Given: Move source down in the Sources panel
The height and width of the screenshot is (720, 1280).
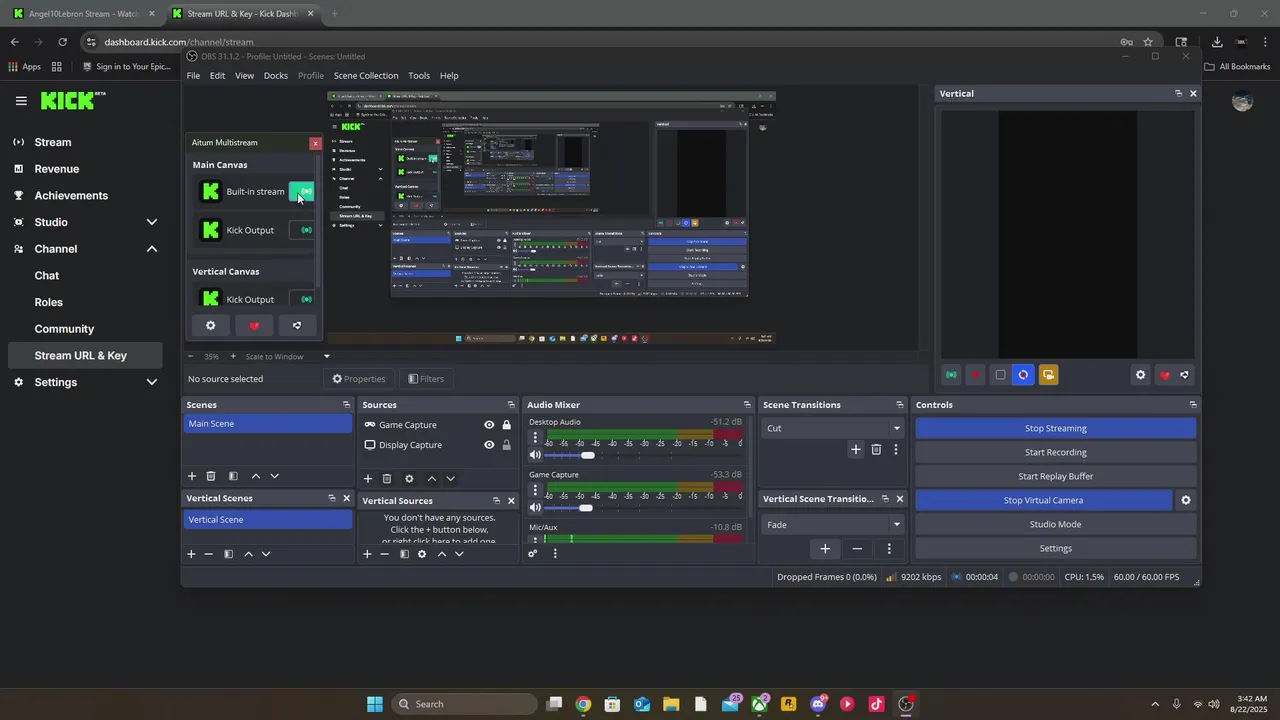Looking at the screenshot, I should [451, 479].
